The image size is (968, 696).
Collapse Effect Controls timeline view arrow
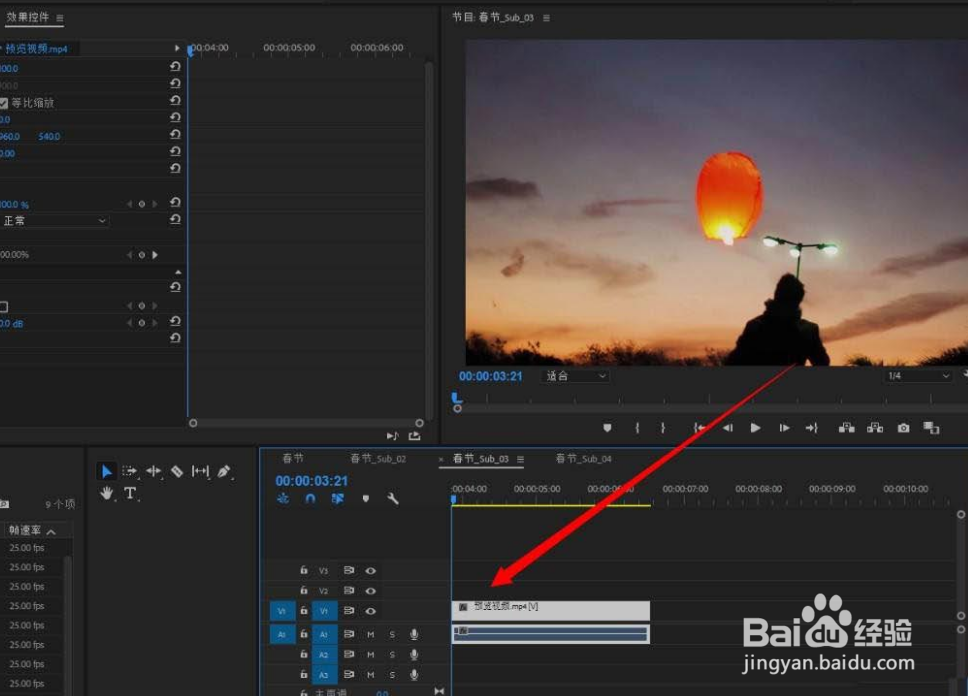click(177, 48)
